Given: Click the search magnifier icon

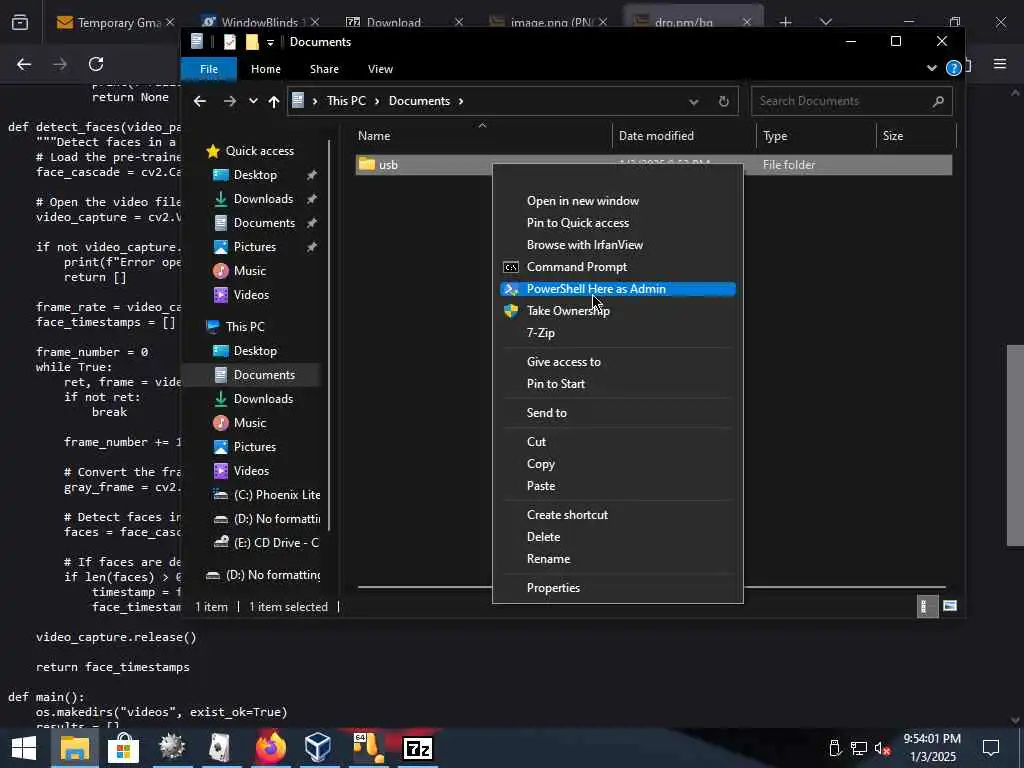Looking at the screenshot, I should tap(938, 101).
